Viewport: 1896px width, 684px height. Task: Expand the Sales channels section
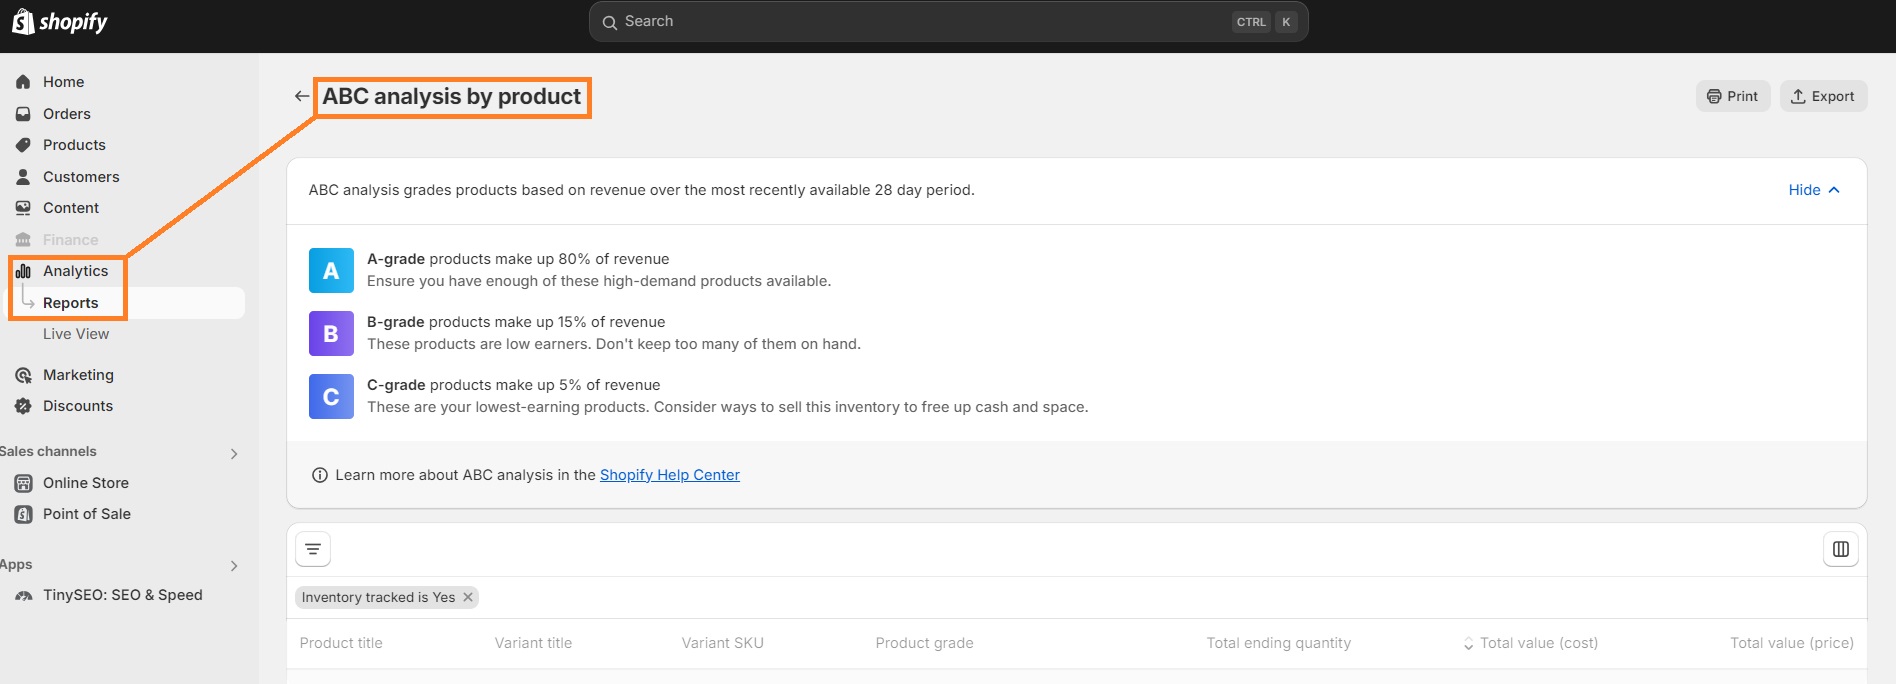pos(234,453)
